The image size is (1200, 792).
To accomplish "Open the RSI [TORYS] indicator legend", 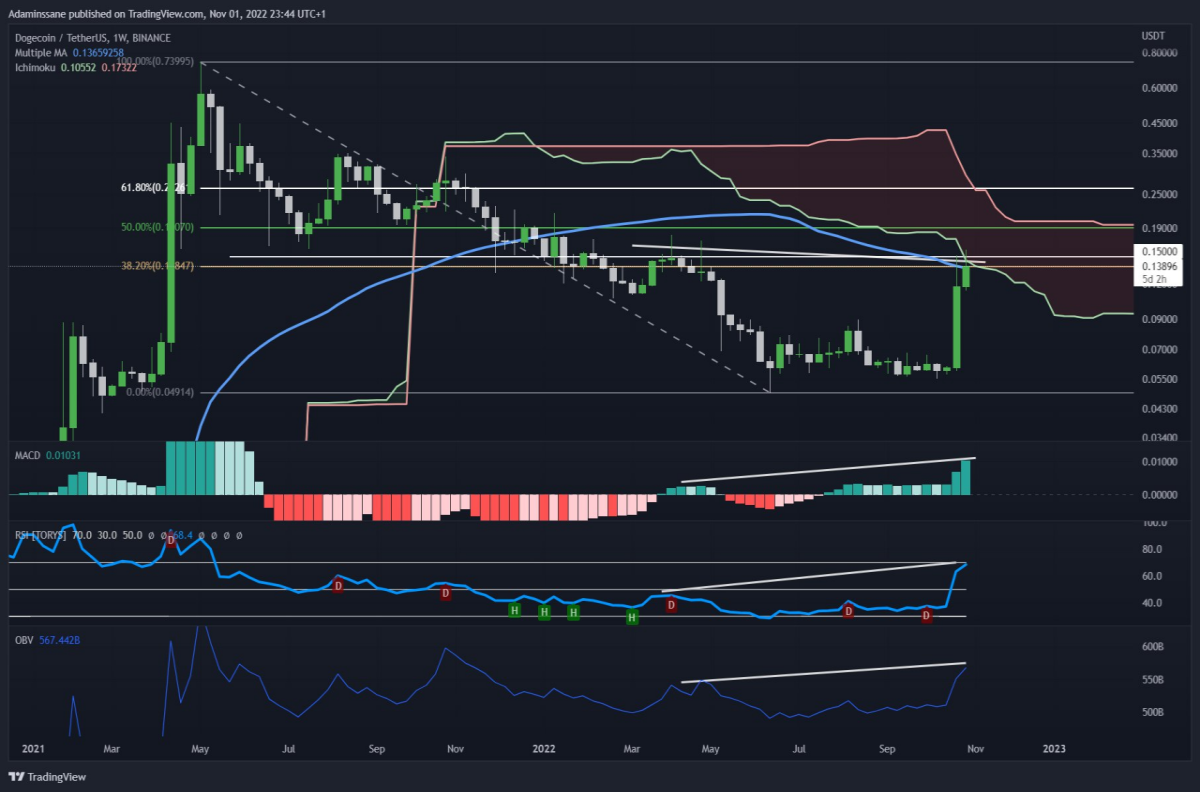I will (x=38, y=535).
